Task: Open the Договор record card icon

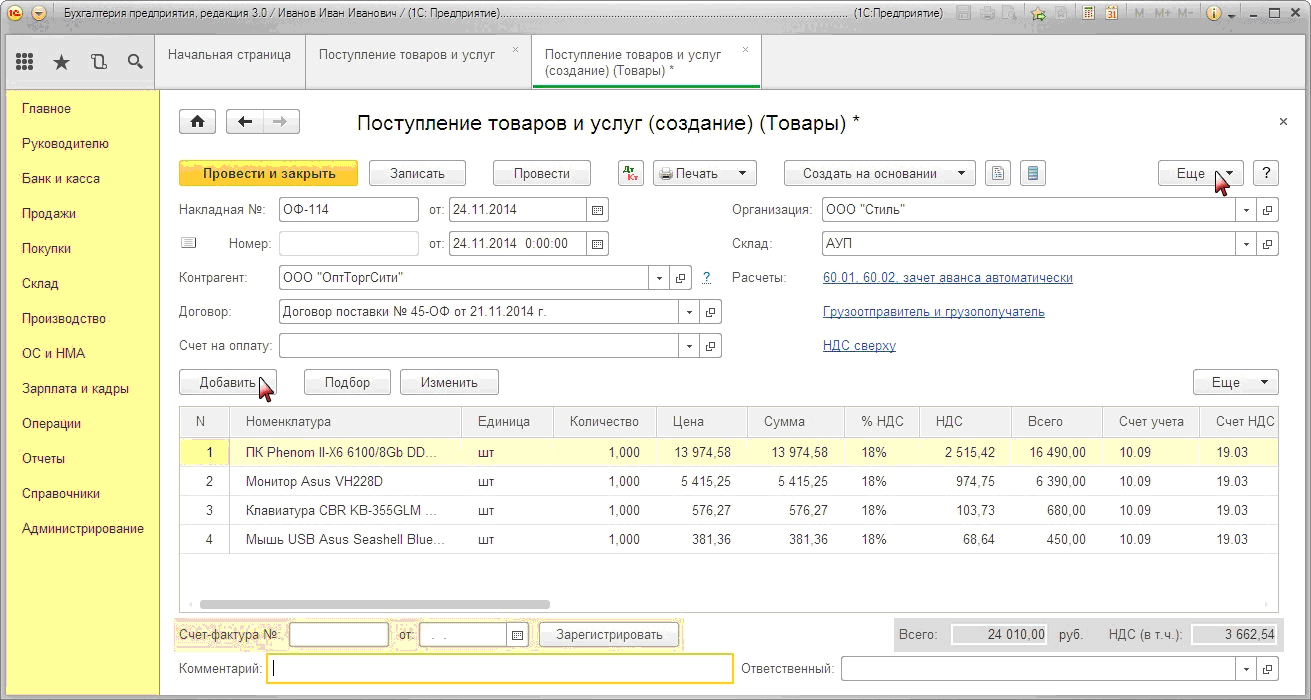Action: coord(711,312)
